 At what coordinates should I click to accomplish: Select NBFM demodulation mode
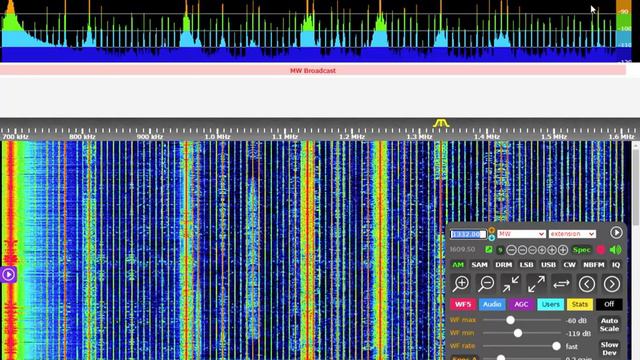(x=593, y=265)
